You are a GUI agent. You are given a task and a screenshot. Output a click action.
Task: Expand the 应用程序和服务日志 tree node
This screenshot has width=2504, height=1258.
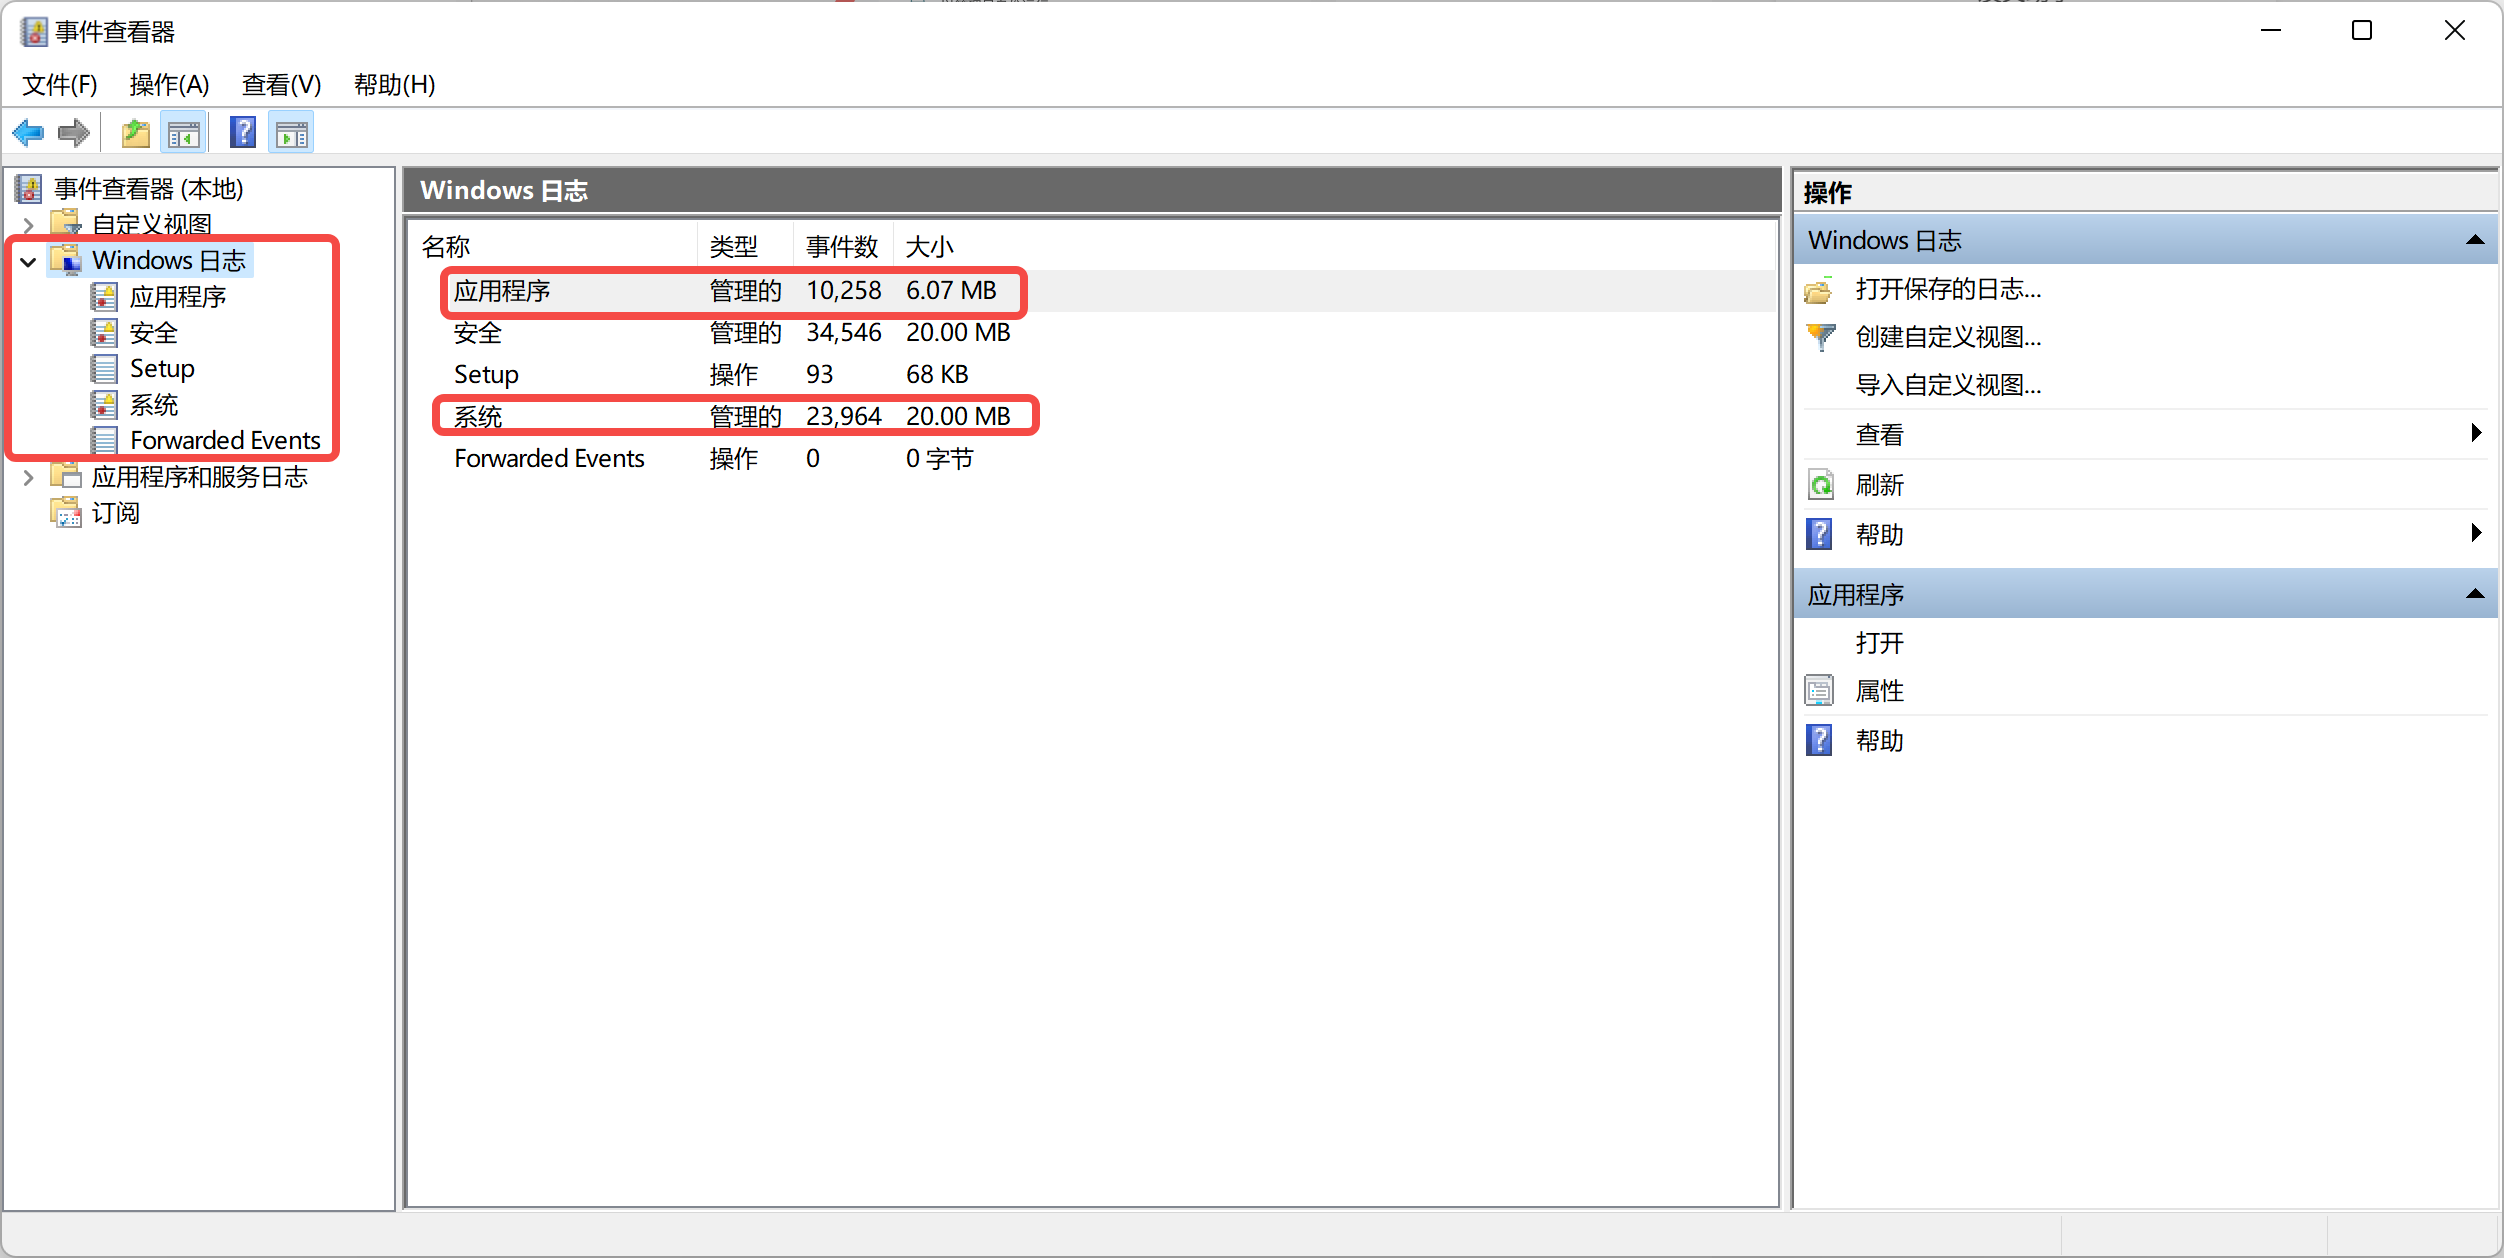pos(28,478)
